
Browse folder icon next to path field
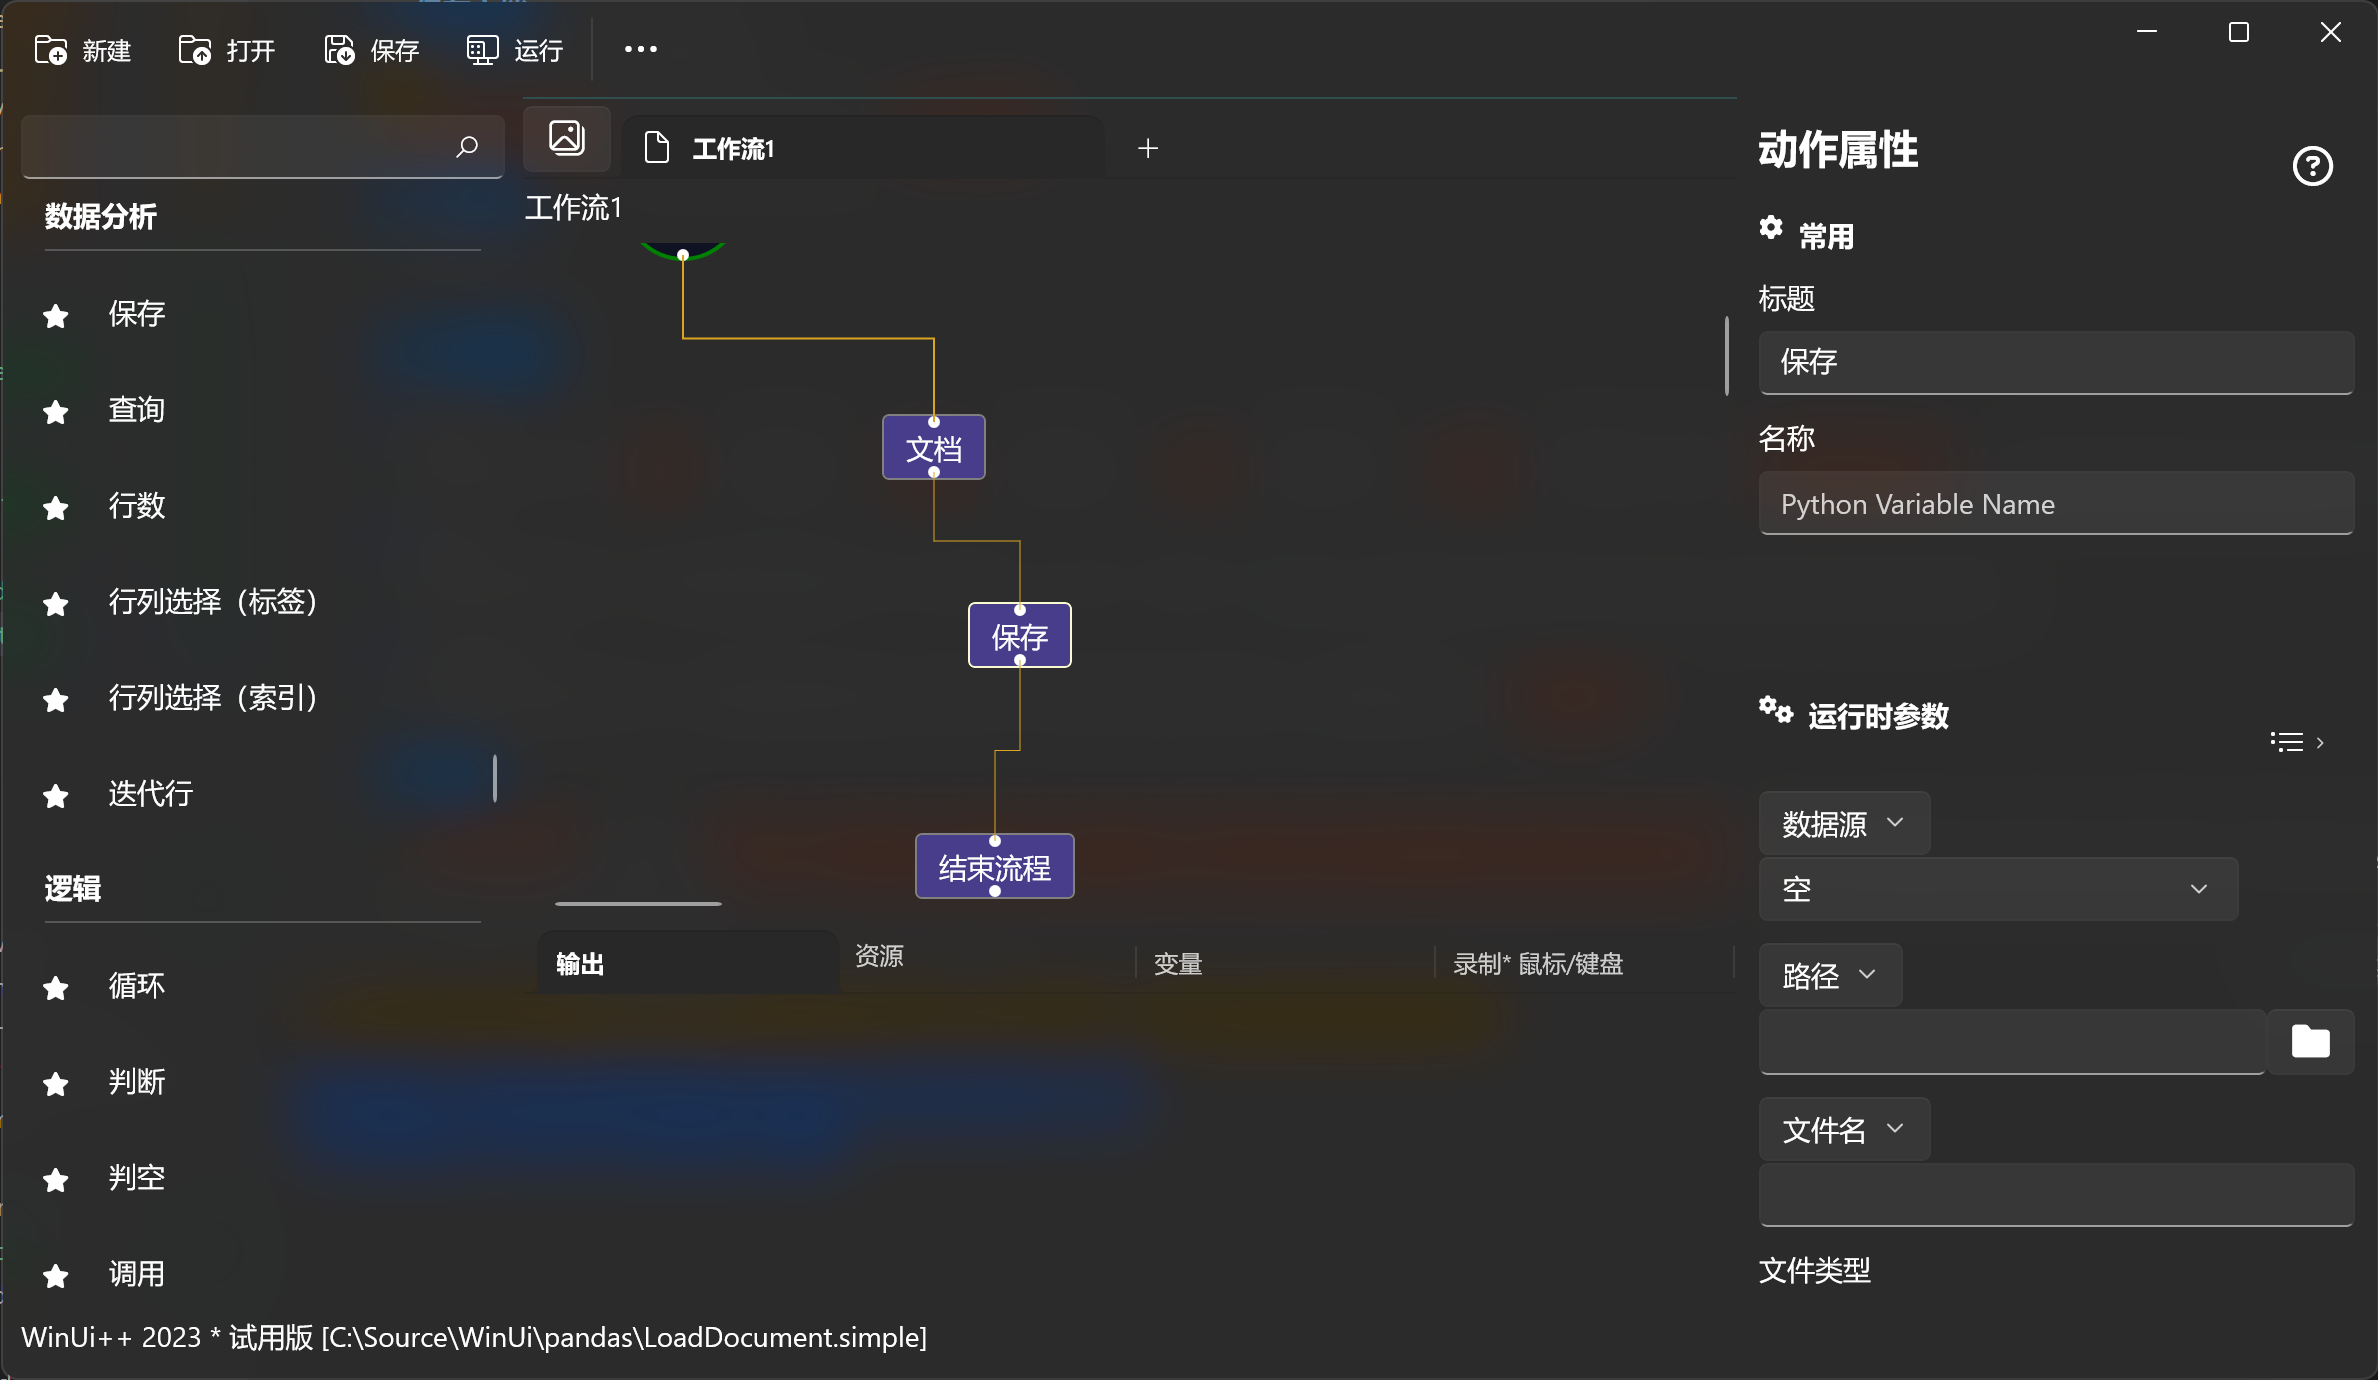[2310, 1042]
